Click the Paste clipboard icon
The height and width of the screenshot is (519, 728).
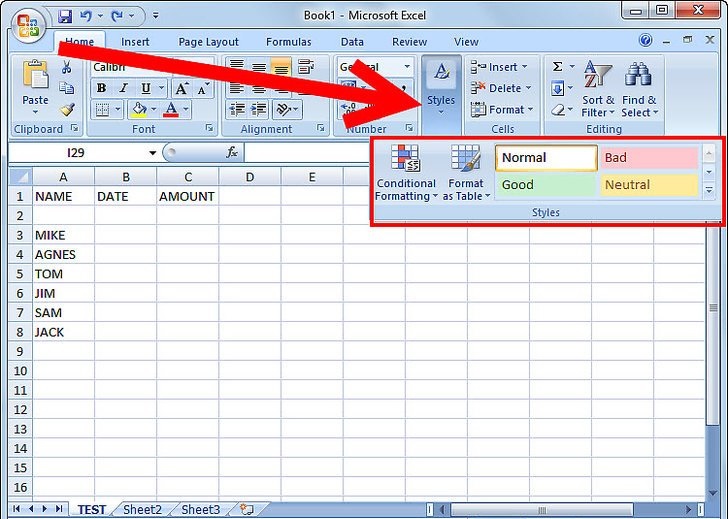click(35, 75)
